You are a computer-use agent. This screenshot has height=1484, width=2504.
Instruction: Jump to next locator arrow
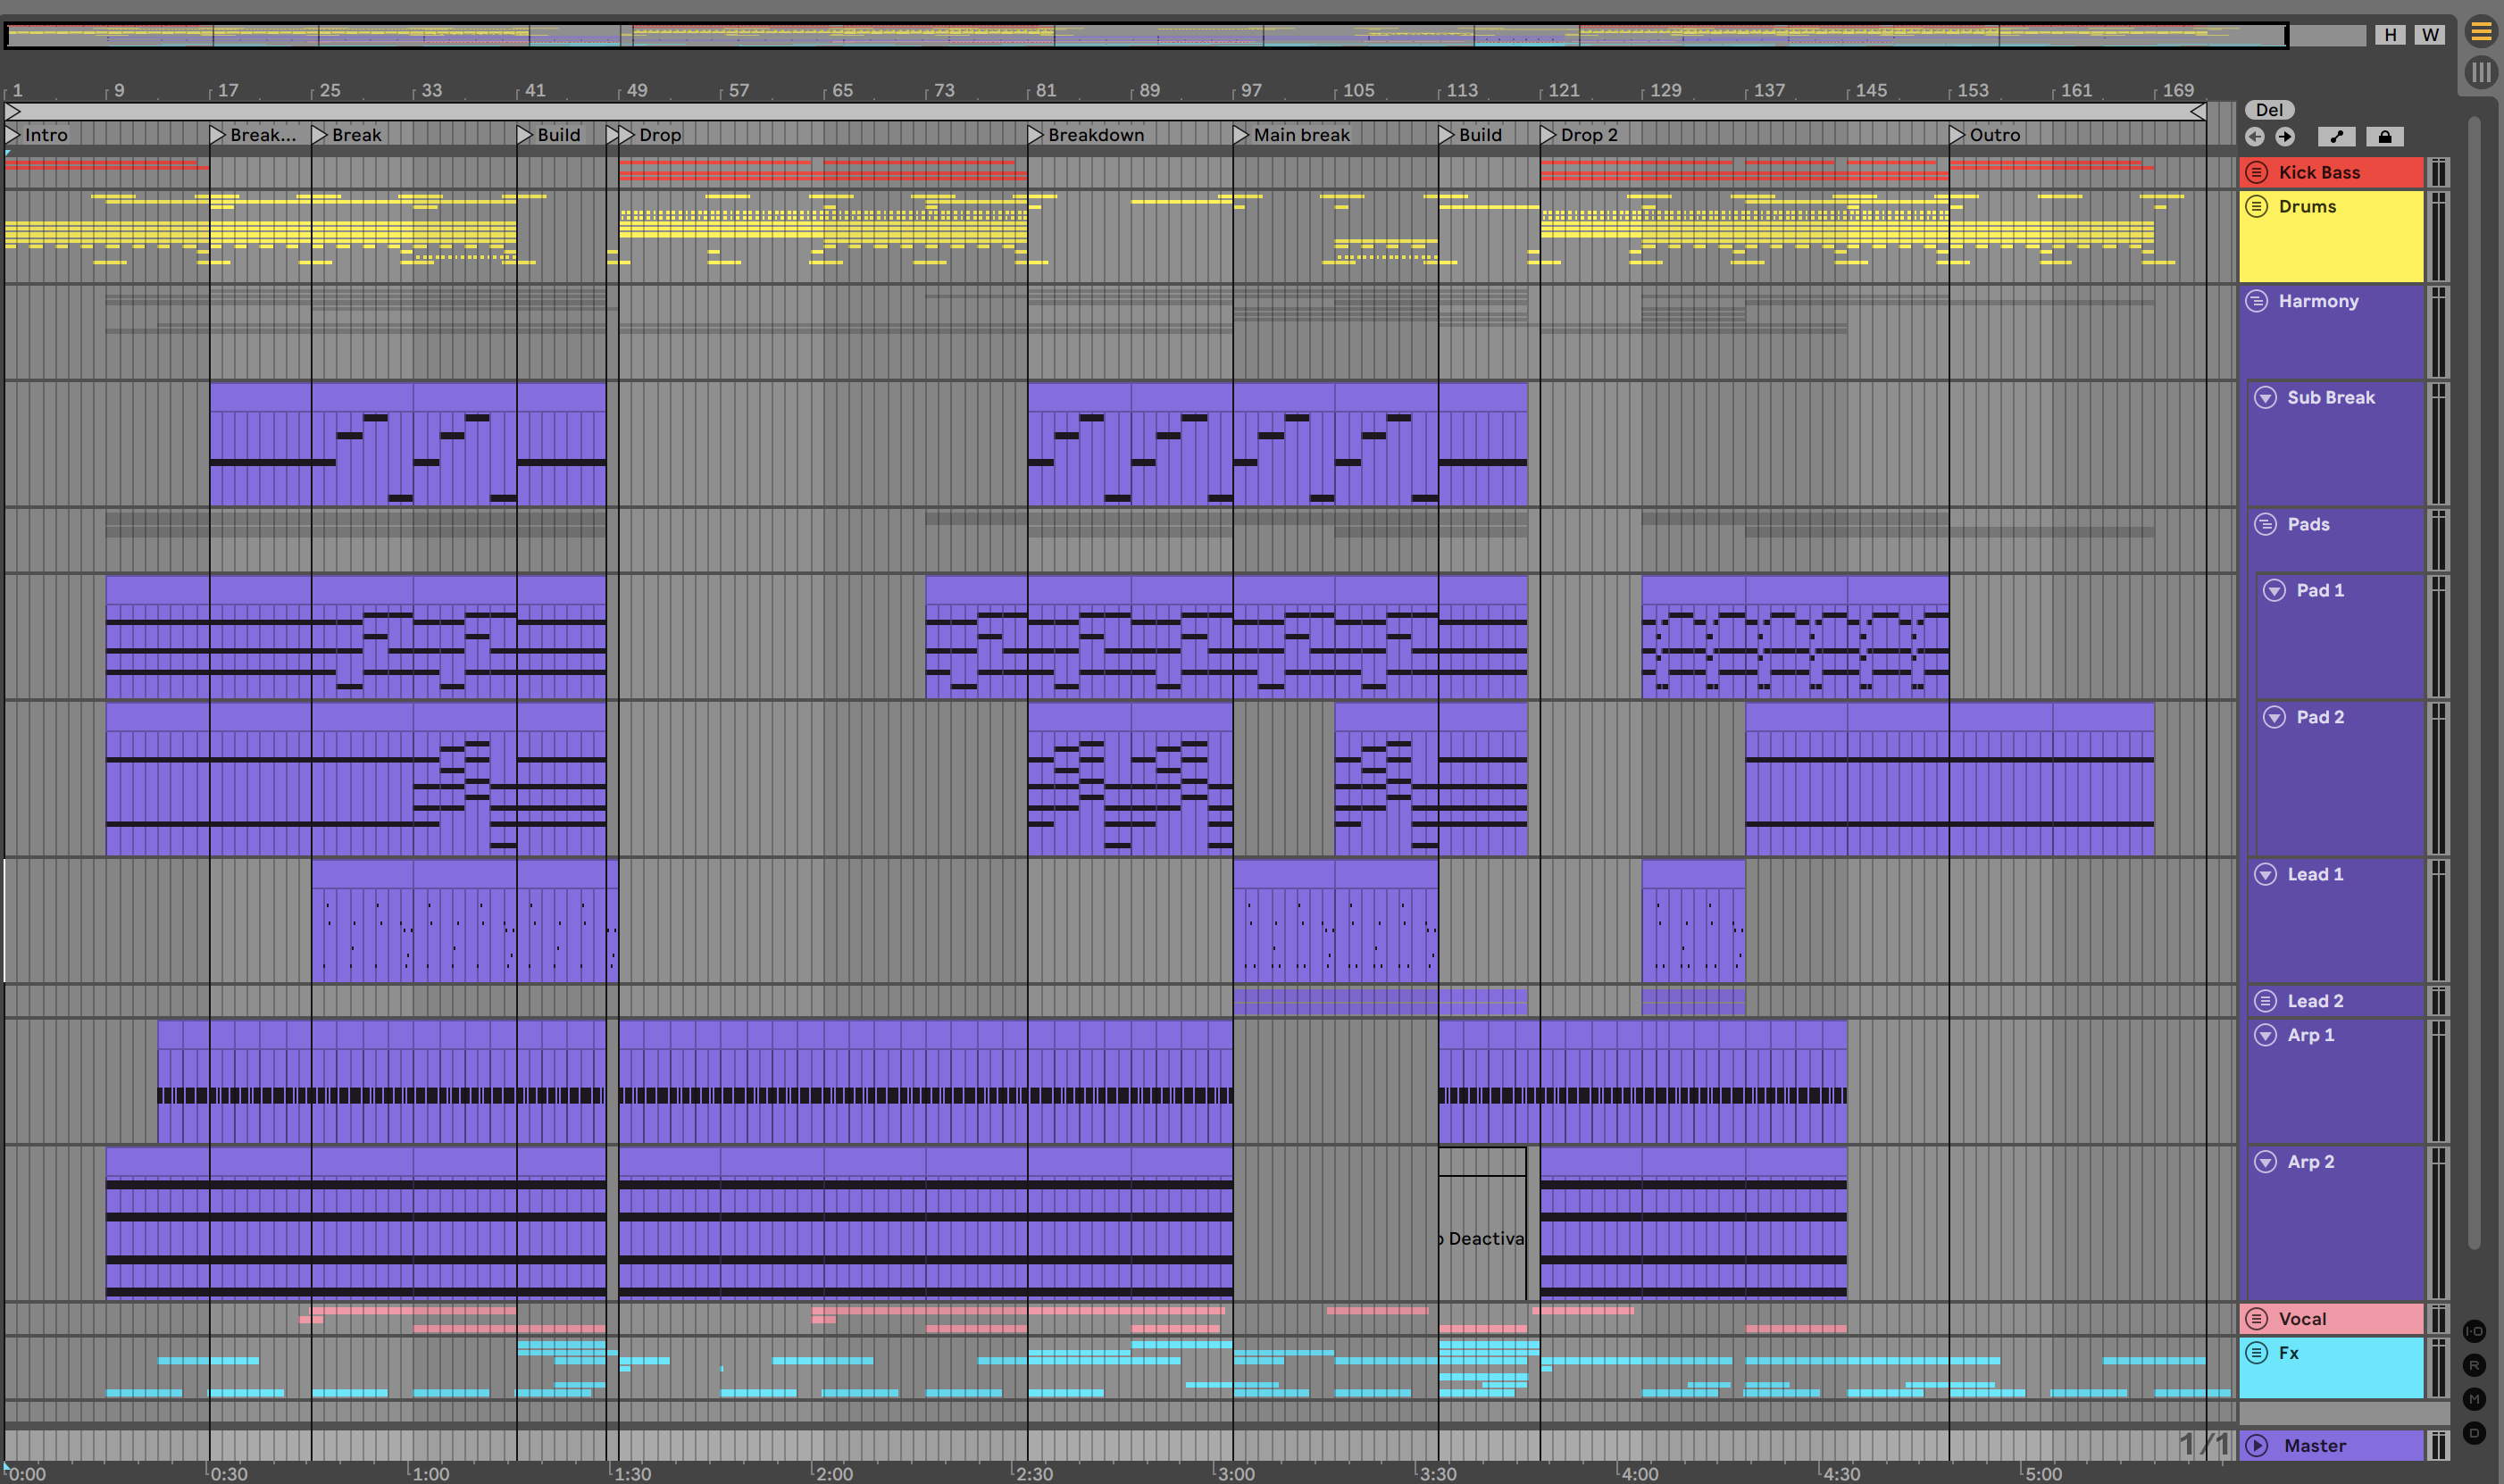click(x=2285, y=137)
